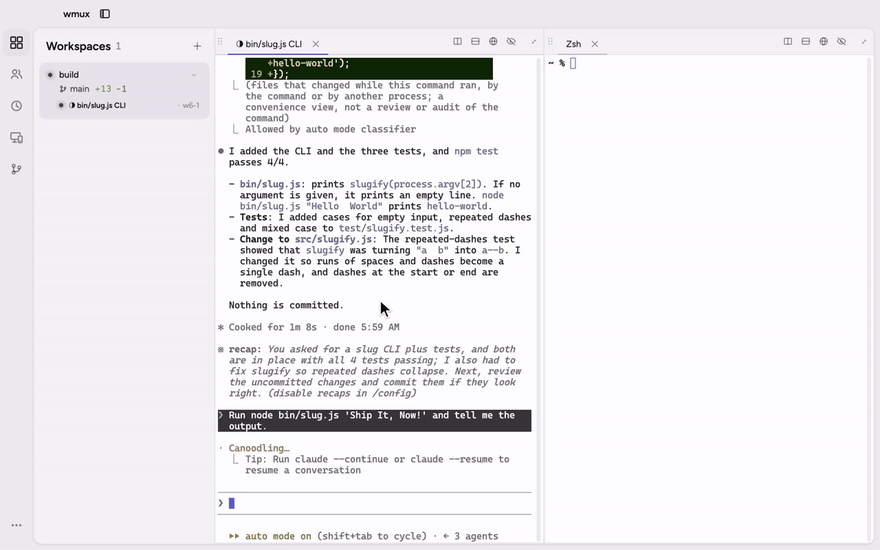Click the wmux app title
The width and height of the screenshot is (880, 550).
tap(76, 14)
